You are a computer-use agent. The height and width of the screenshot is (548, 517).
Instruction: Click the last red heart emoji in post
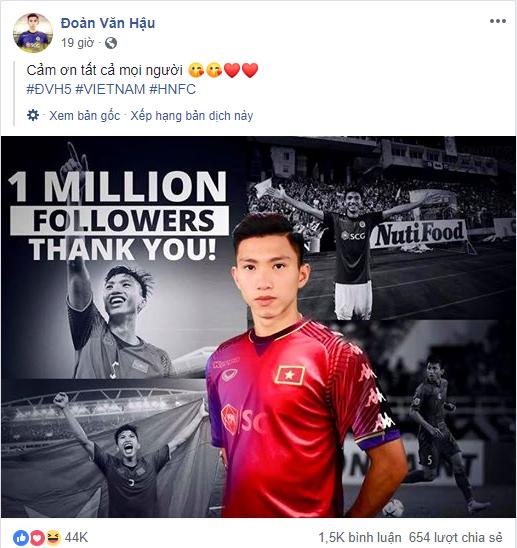pyautogui.click(x=250, y=70)
